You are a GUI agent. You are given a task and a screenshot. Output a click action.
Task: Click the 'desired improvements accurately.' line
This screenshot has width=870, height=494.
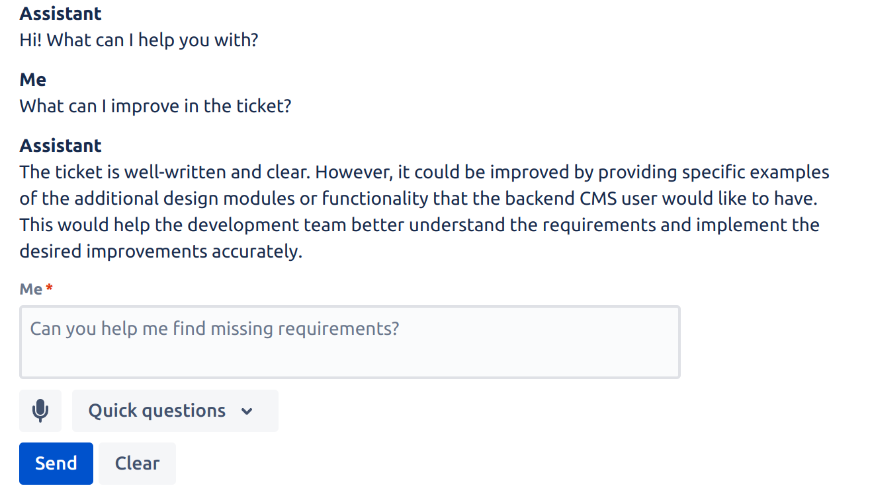click(160, 251)
